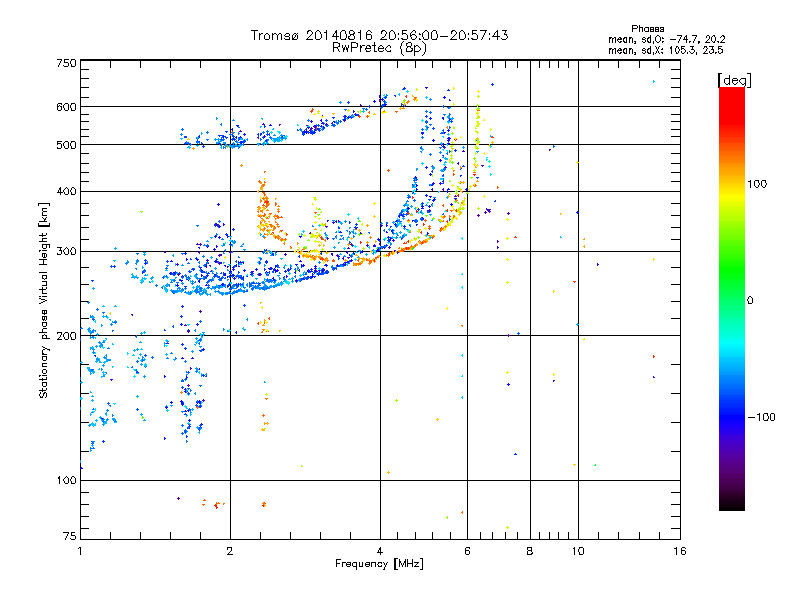Click the '100' colorbar tick label
800x600 pixels.
point(757,184)
